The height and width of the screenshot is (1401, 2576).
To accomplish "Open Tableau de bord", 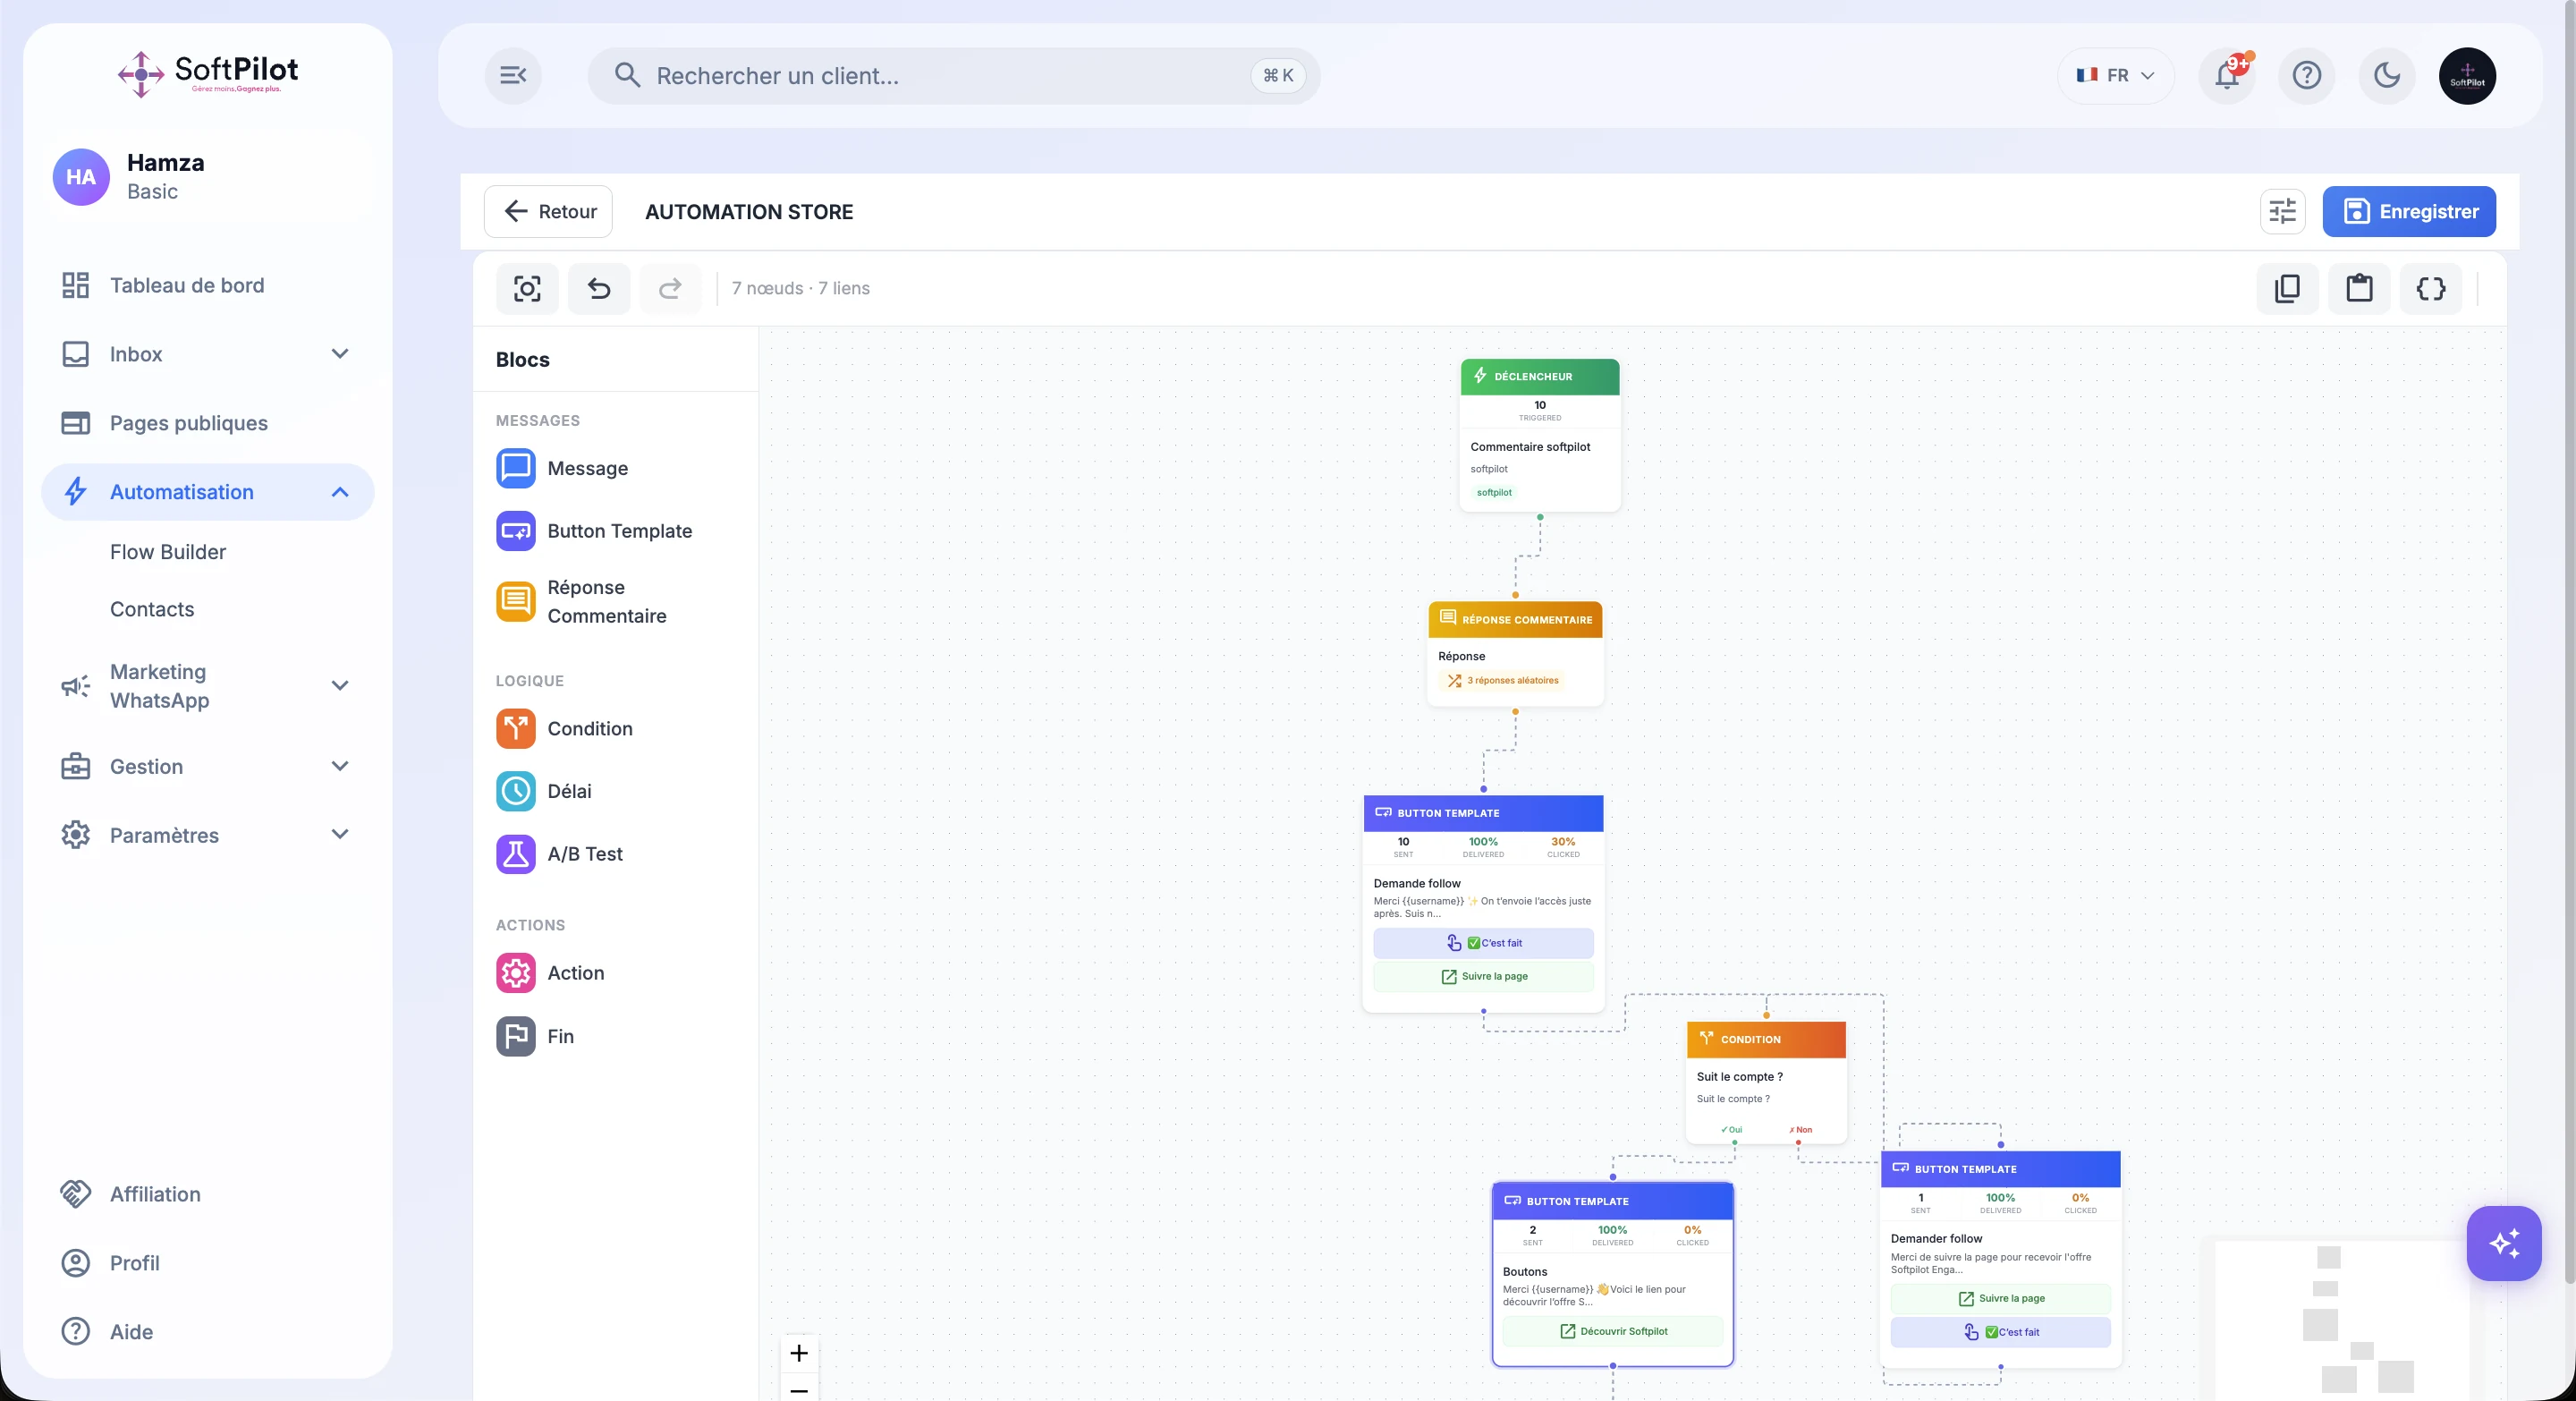I will point(208,285).
